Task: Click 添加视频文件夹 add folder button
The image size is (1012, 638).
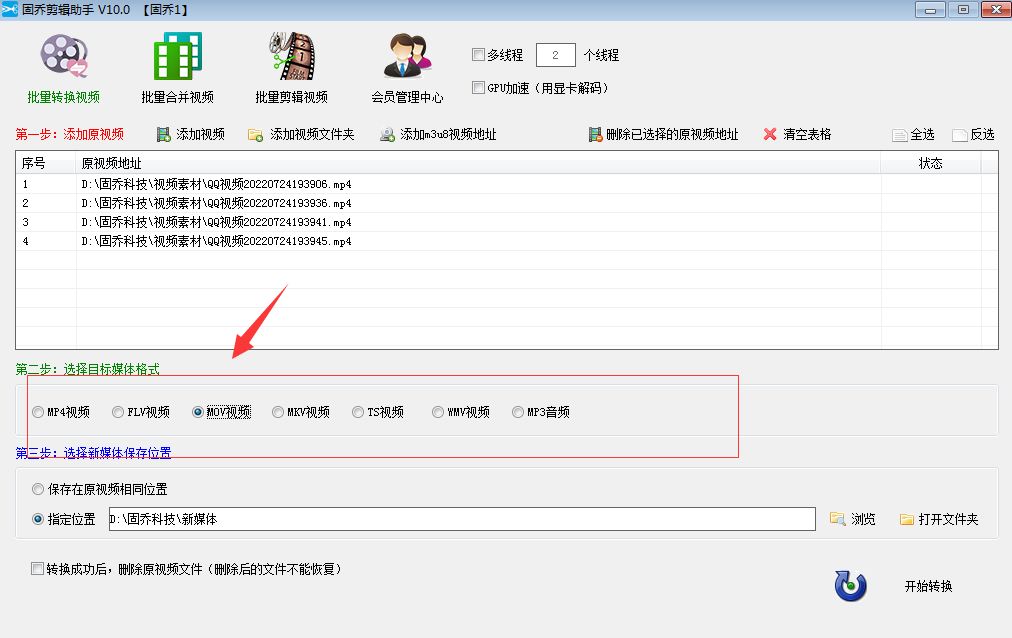Action: pos(301,134)
